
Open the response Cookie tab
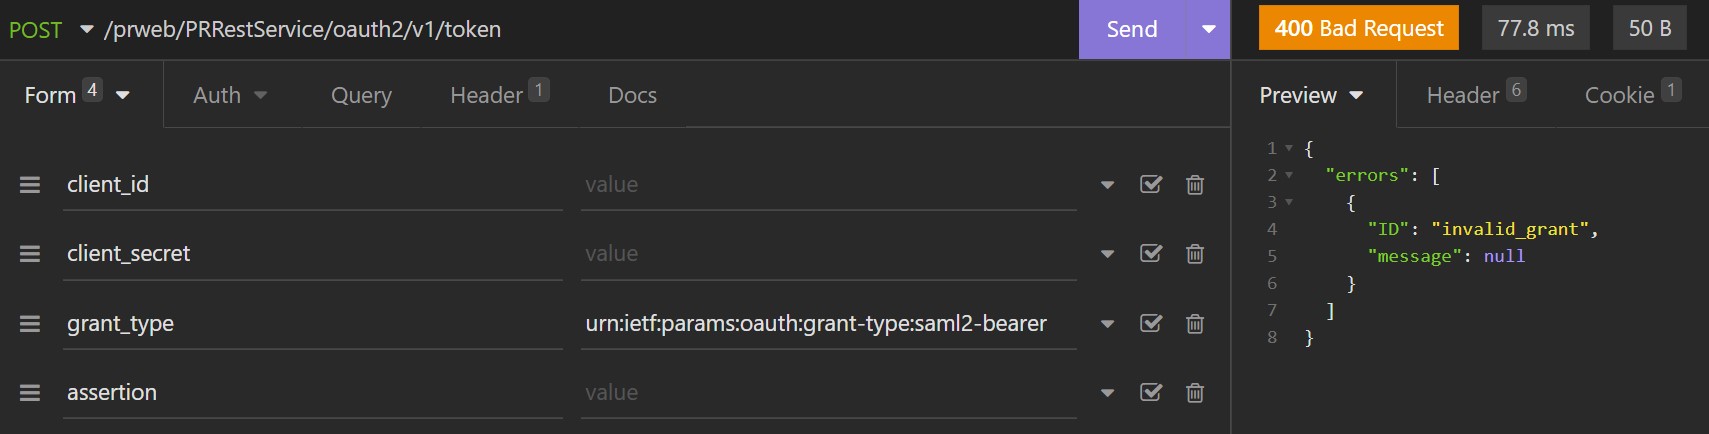(1632, 94)
